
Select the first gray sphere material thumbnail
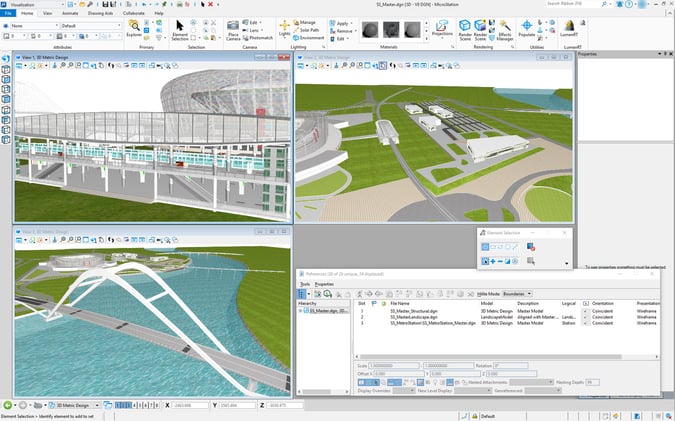tap(370, 30)
